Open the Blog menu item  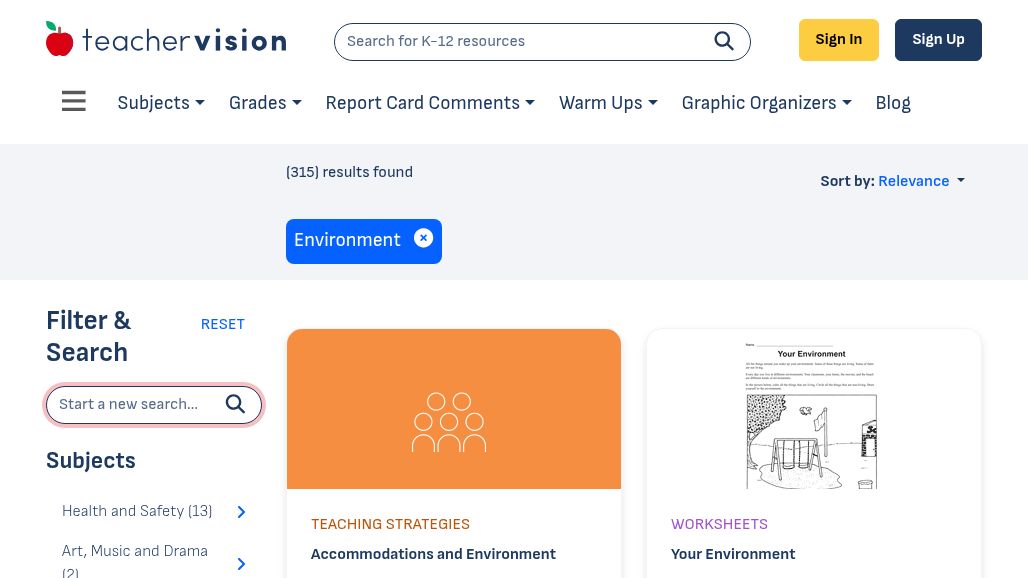[x=892, y=103]
